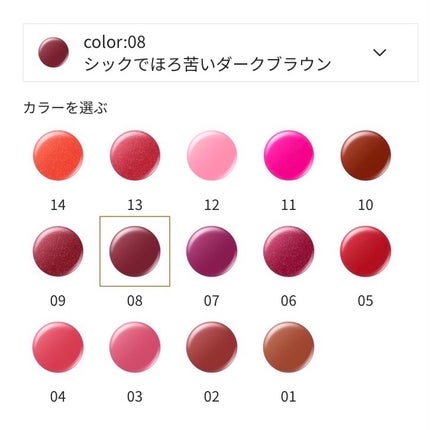Open the color:08 selection box
Viewport: 430px width, 430px height.
tap(220, 52)
